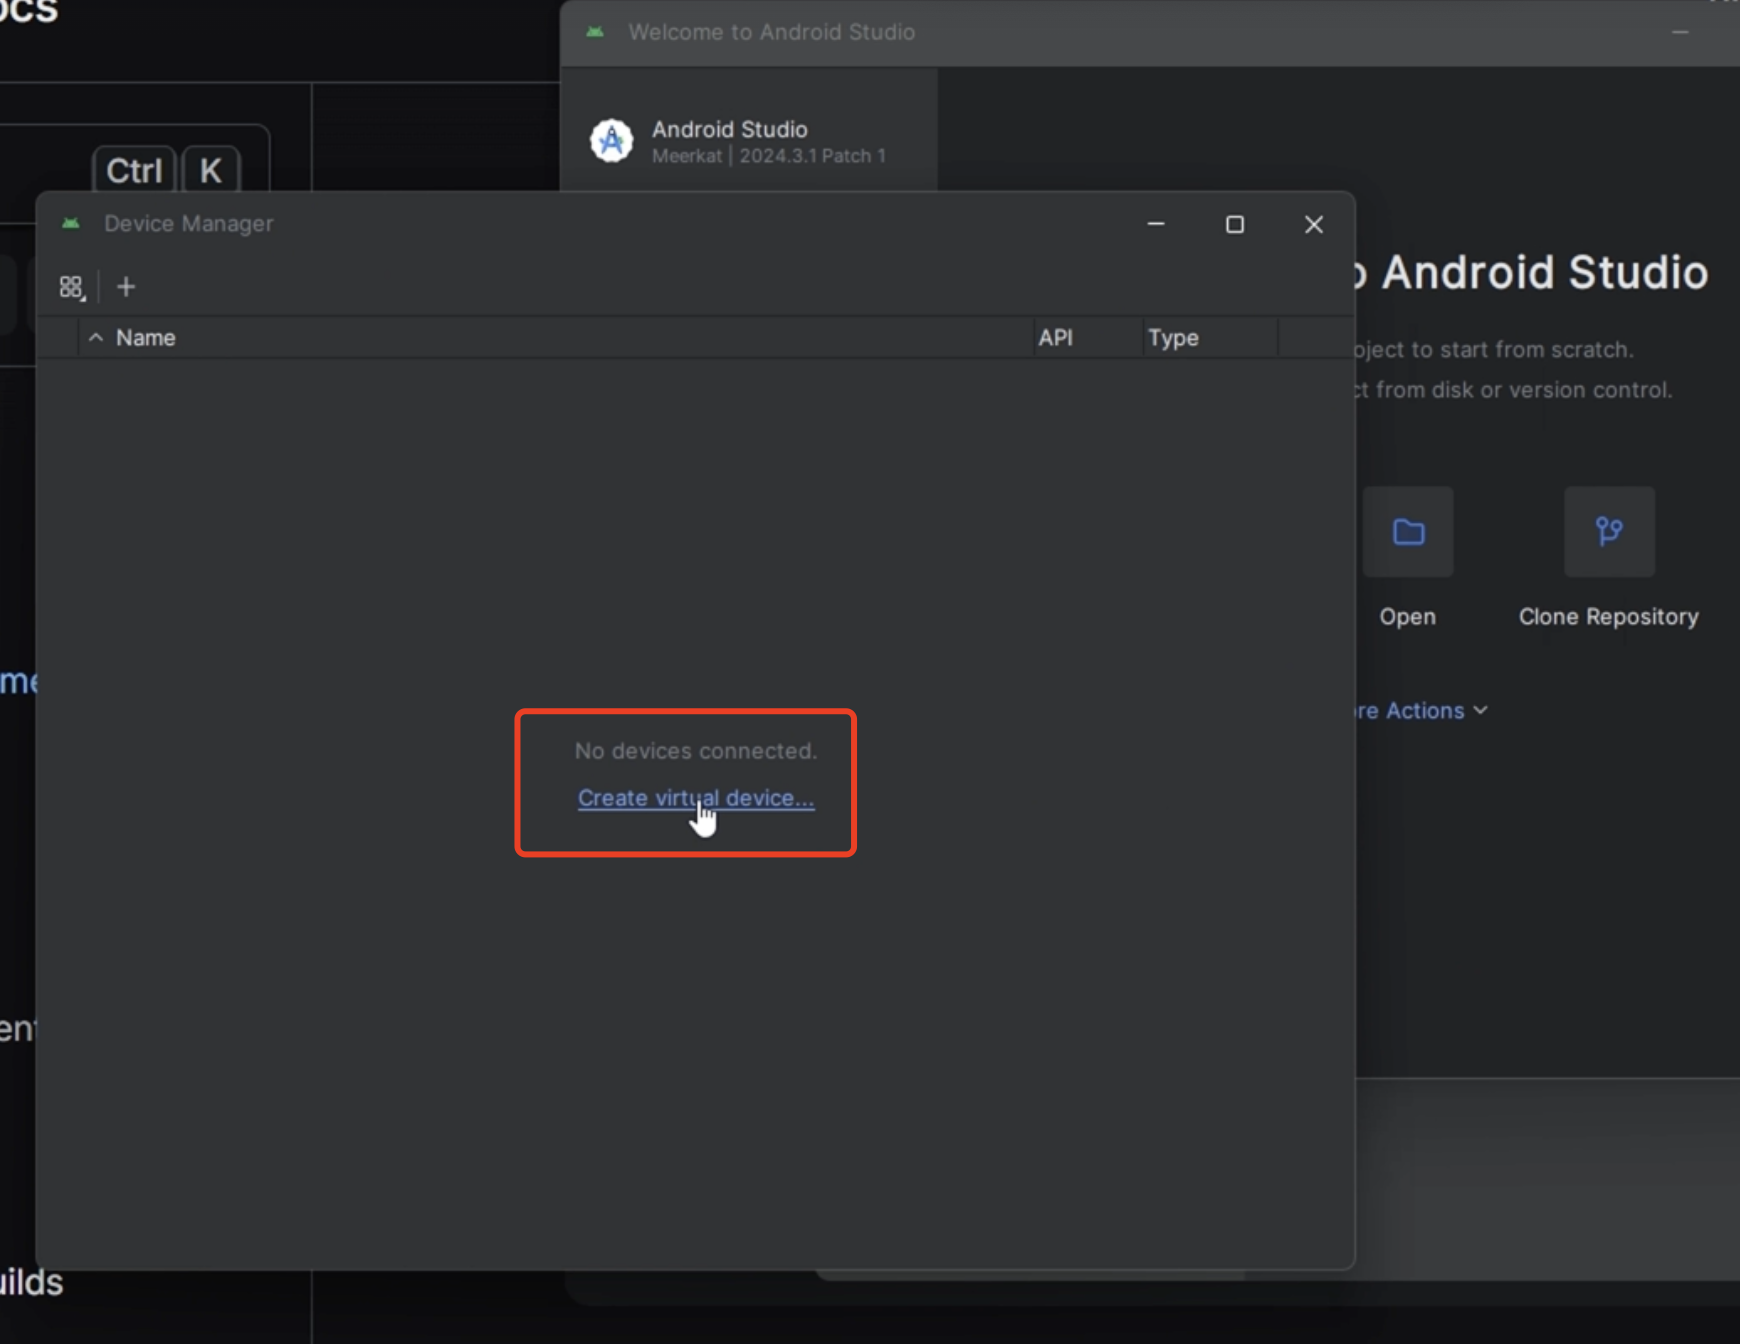Minimize the Welcome to Android Studio window
This screenshot has width=1740, height=1344.
(x=1680, y=32)
